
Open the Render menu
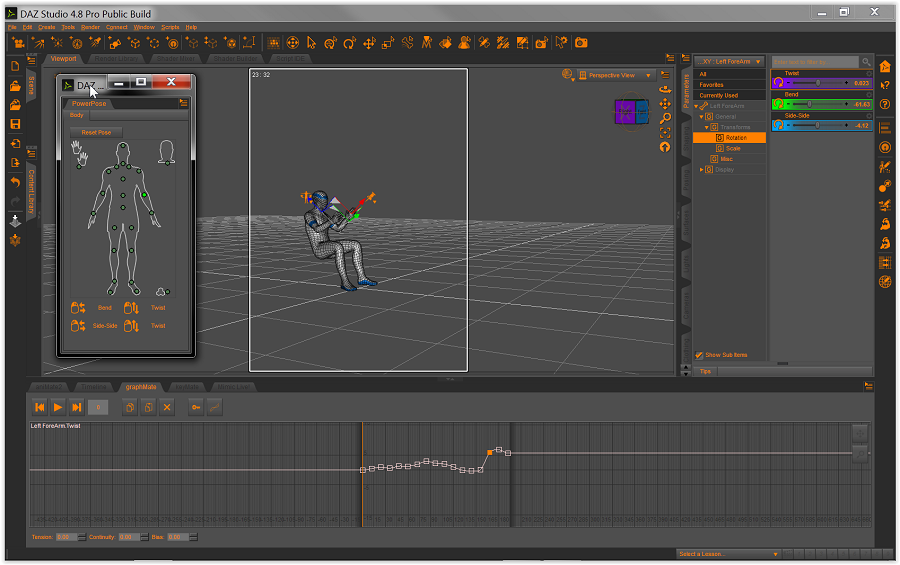(x=90, y=27)
